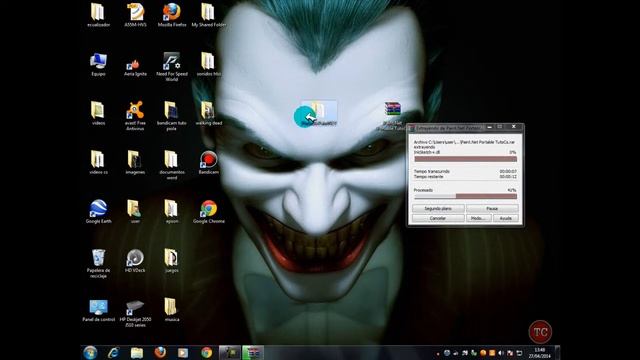The width and height of the screenshot is (640, 360).
Task: Open the Windows Start menu orb
Action: (x=90, y=353)
